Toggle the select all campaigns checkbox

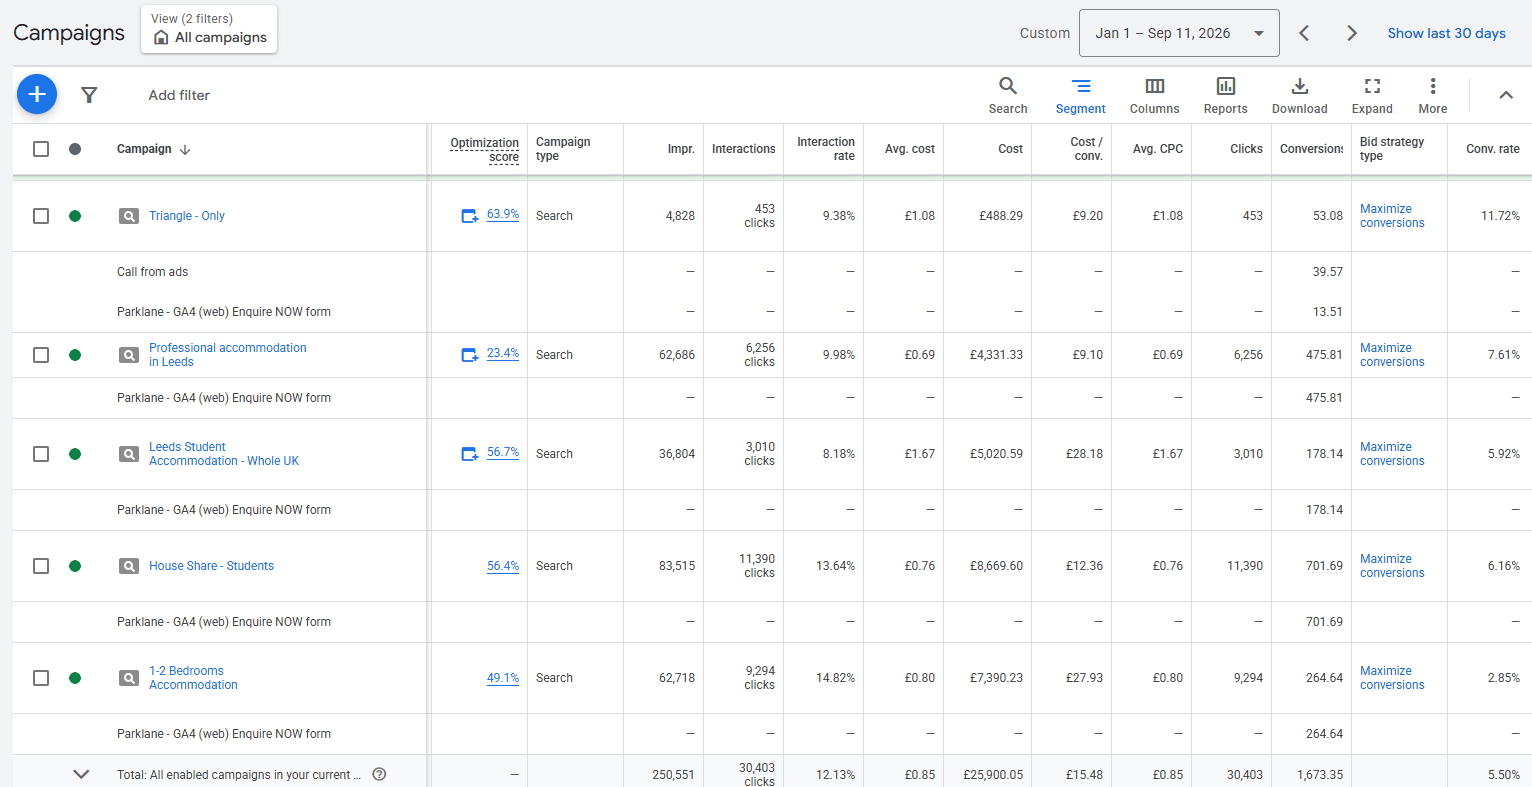[41, 149]
